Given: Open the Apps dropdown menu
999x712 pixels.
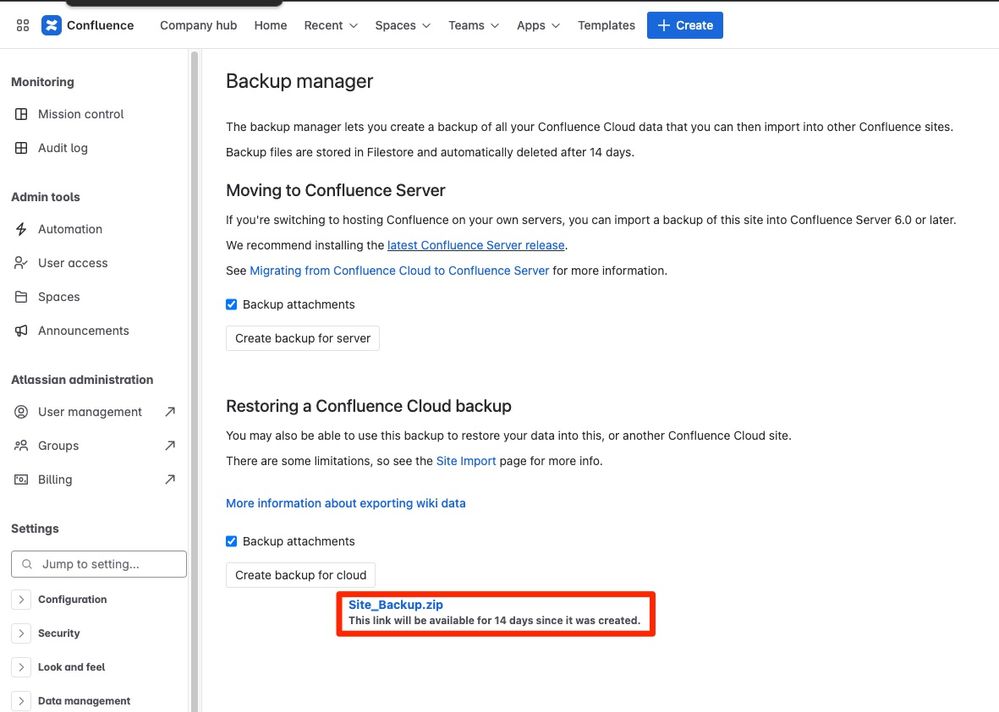Looking at the screenshot, I should [x=538, y=25].
